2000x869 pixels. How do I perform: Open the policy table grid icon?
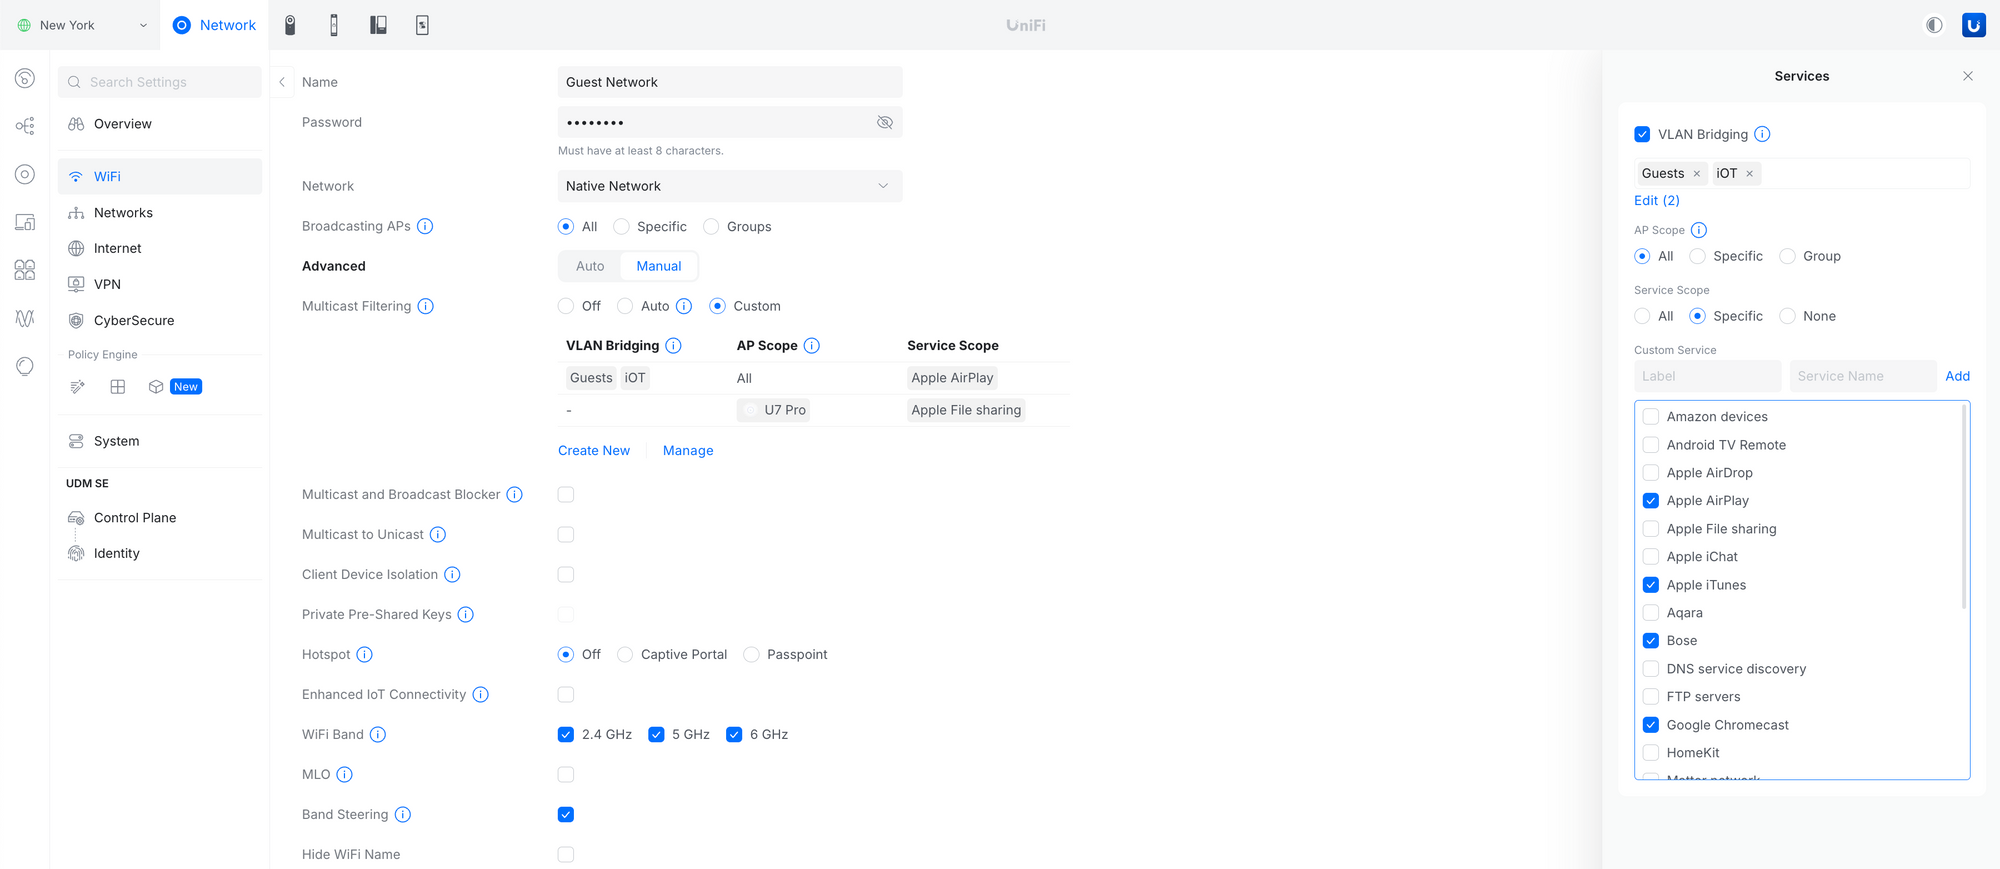coord(118,387)
